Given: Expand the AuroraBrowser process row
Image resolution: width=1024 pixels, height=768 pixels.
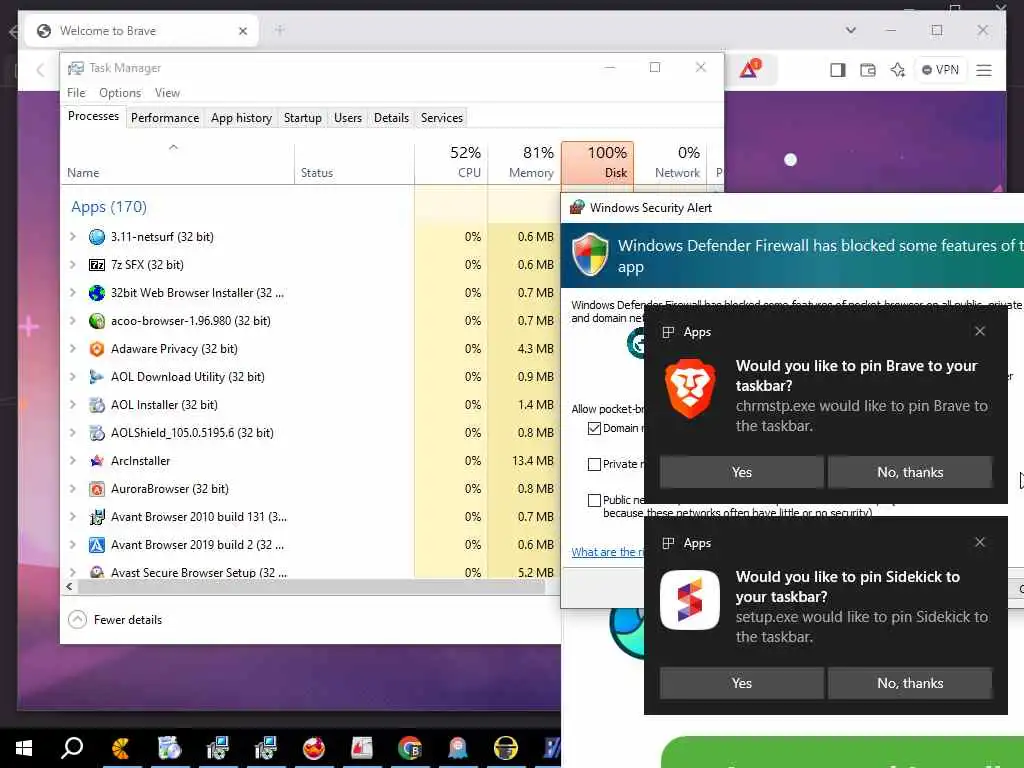Looking at the screenshot, I should [73, 489].
